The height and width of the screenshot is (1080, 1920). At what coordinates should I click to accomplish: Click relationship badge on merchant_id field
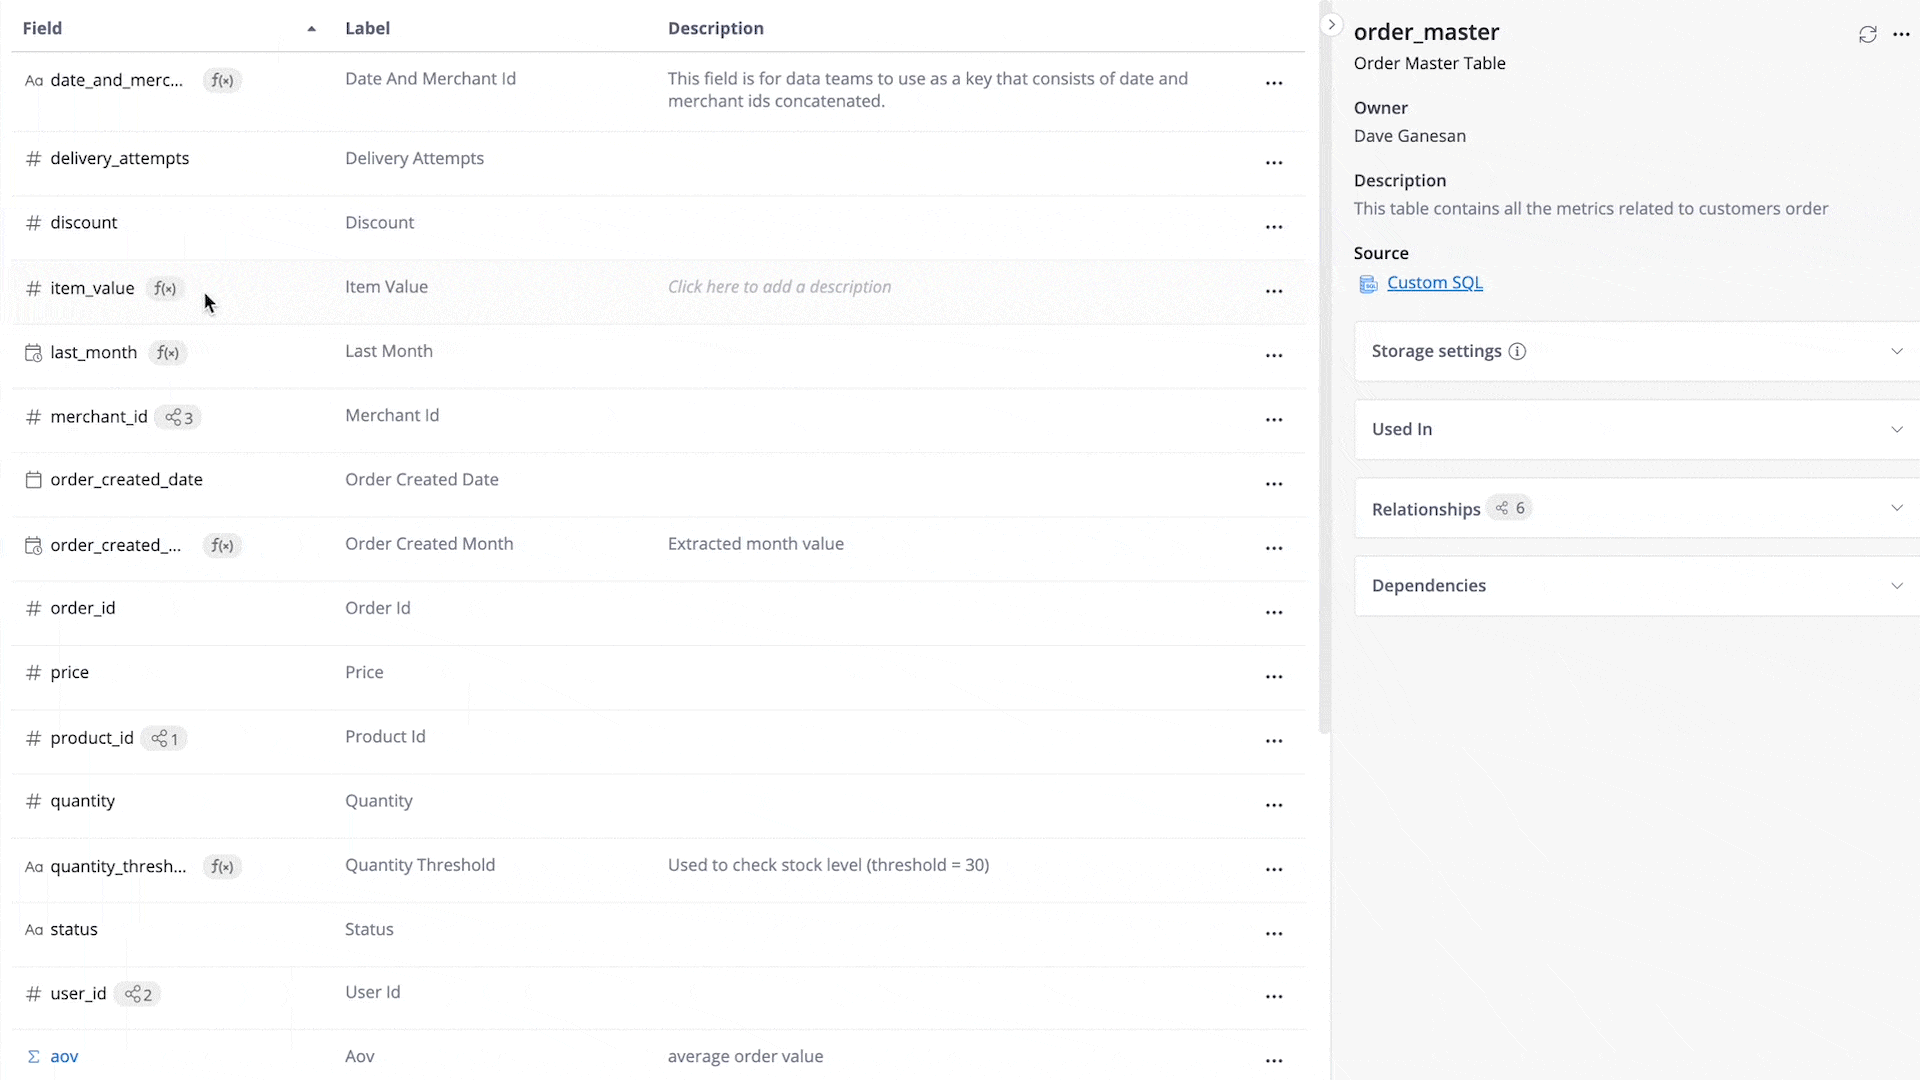179,418
